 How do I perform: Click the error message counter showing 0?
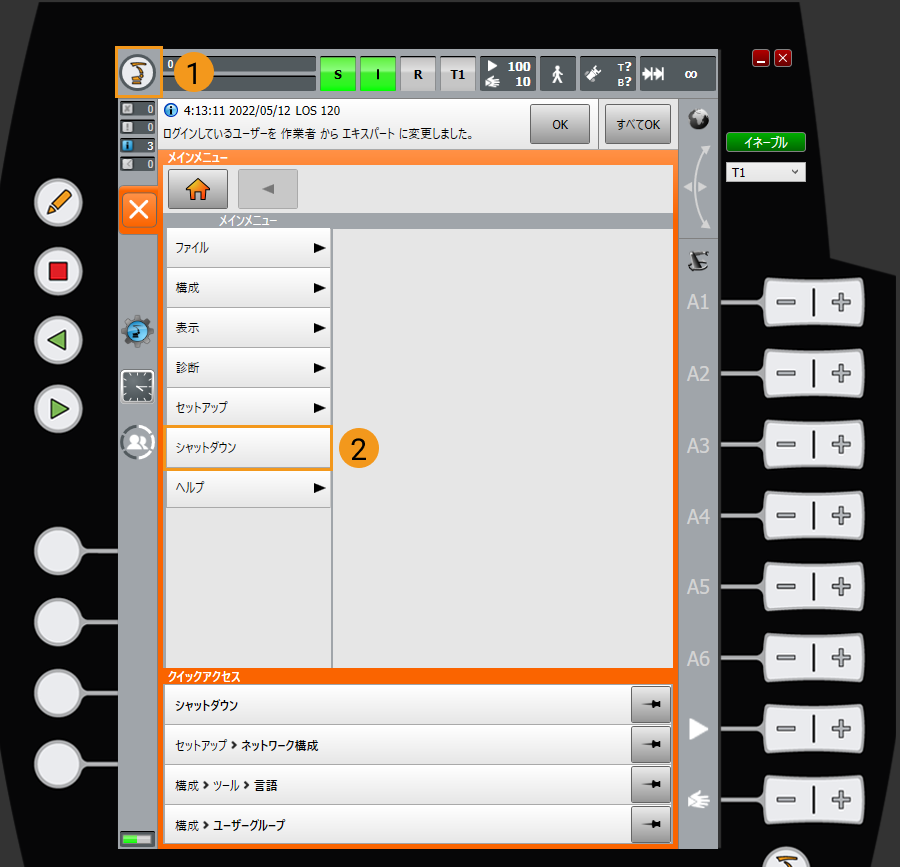137,108
